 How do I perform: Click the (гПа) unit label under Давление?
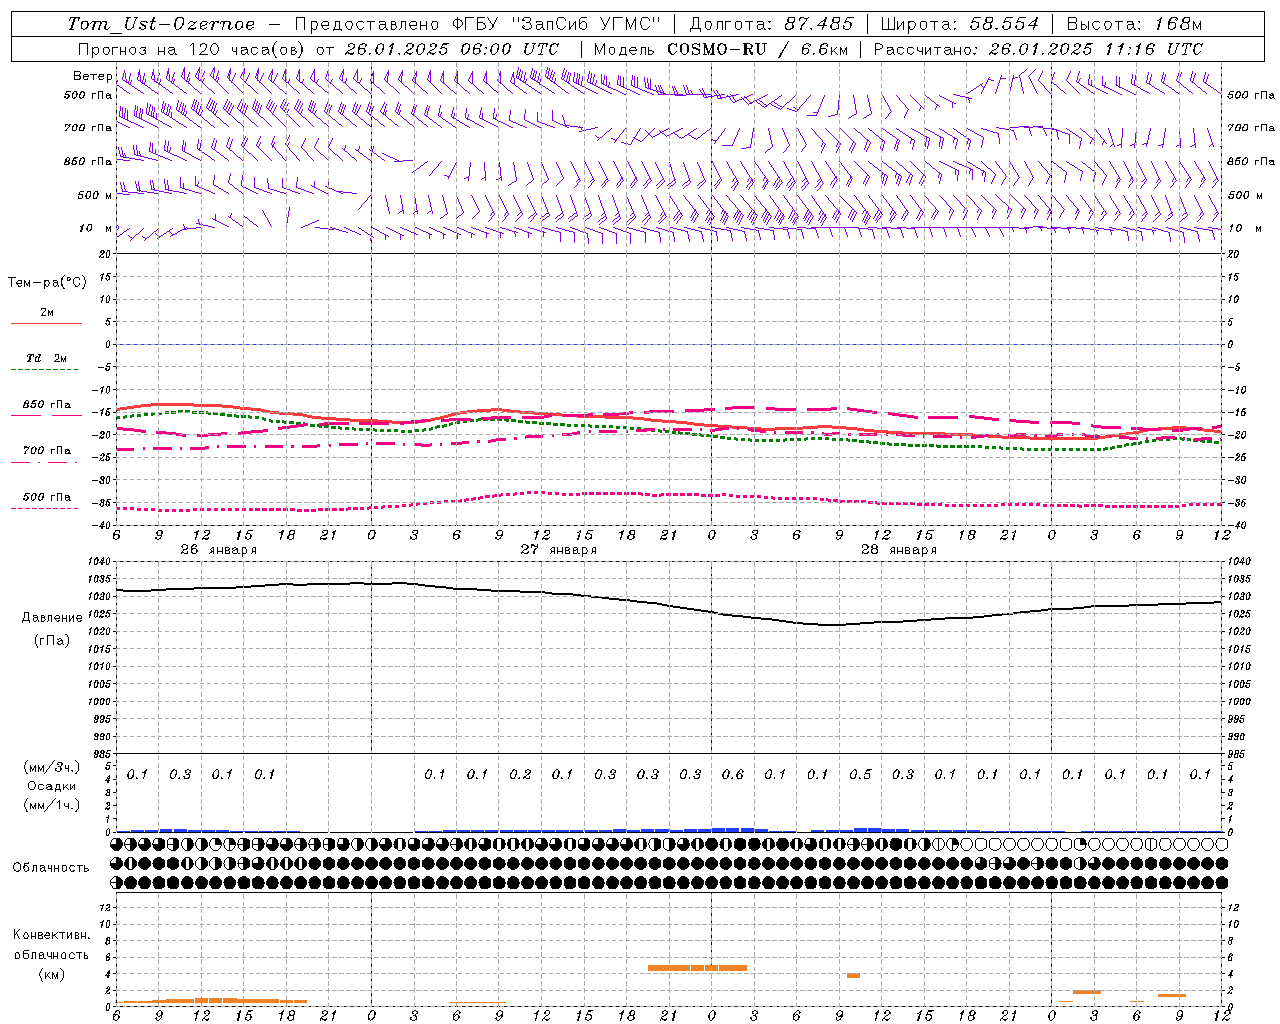click(x=52, y=640)
